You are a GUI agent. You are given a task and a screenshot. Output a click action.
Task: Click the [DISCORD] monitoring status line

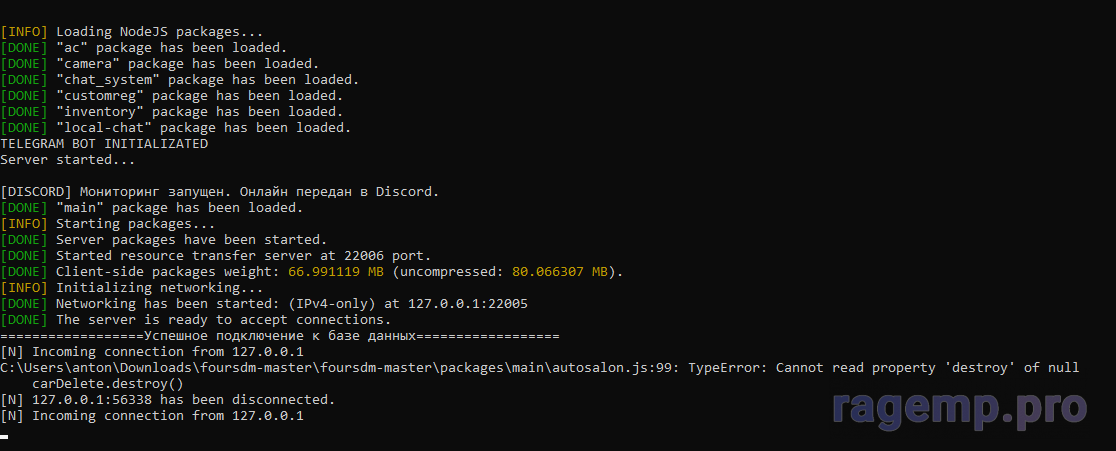[x=220, y=192]
